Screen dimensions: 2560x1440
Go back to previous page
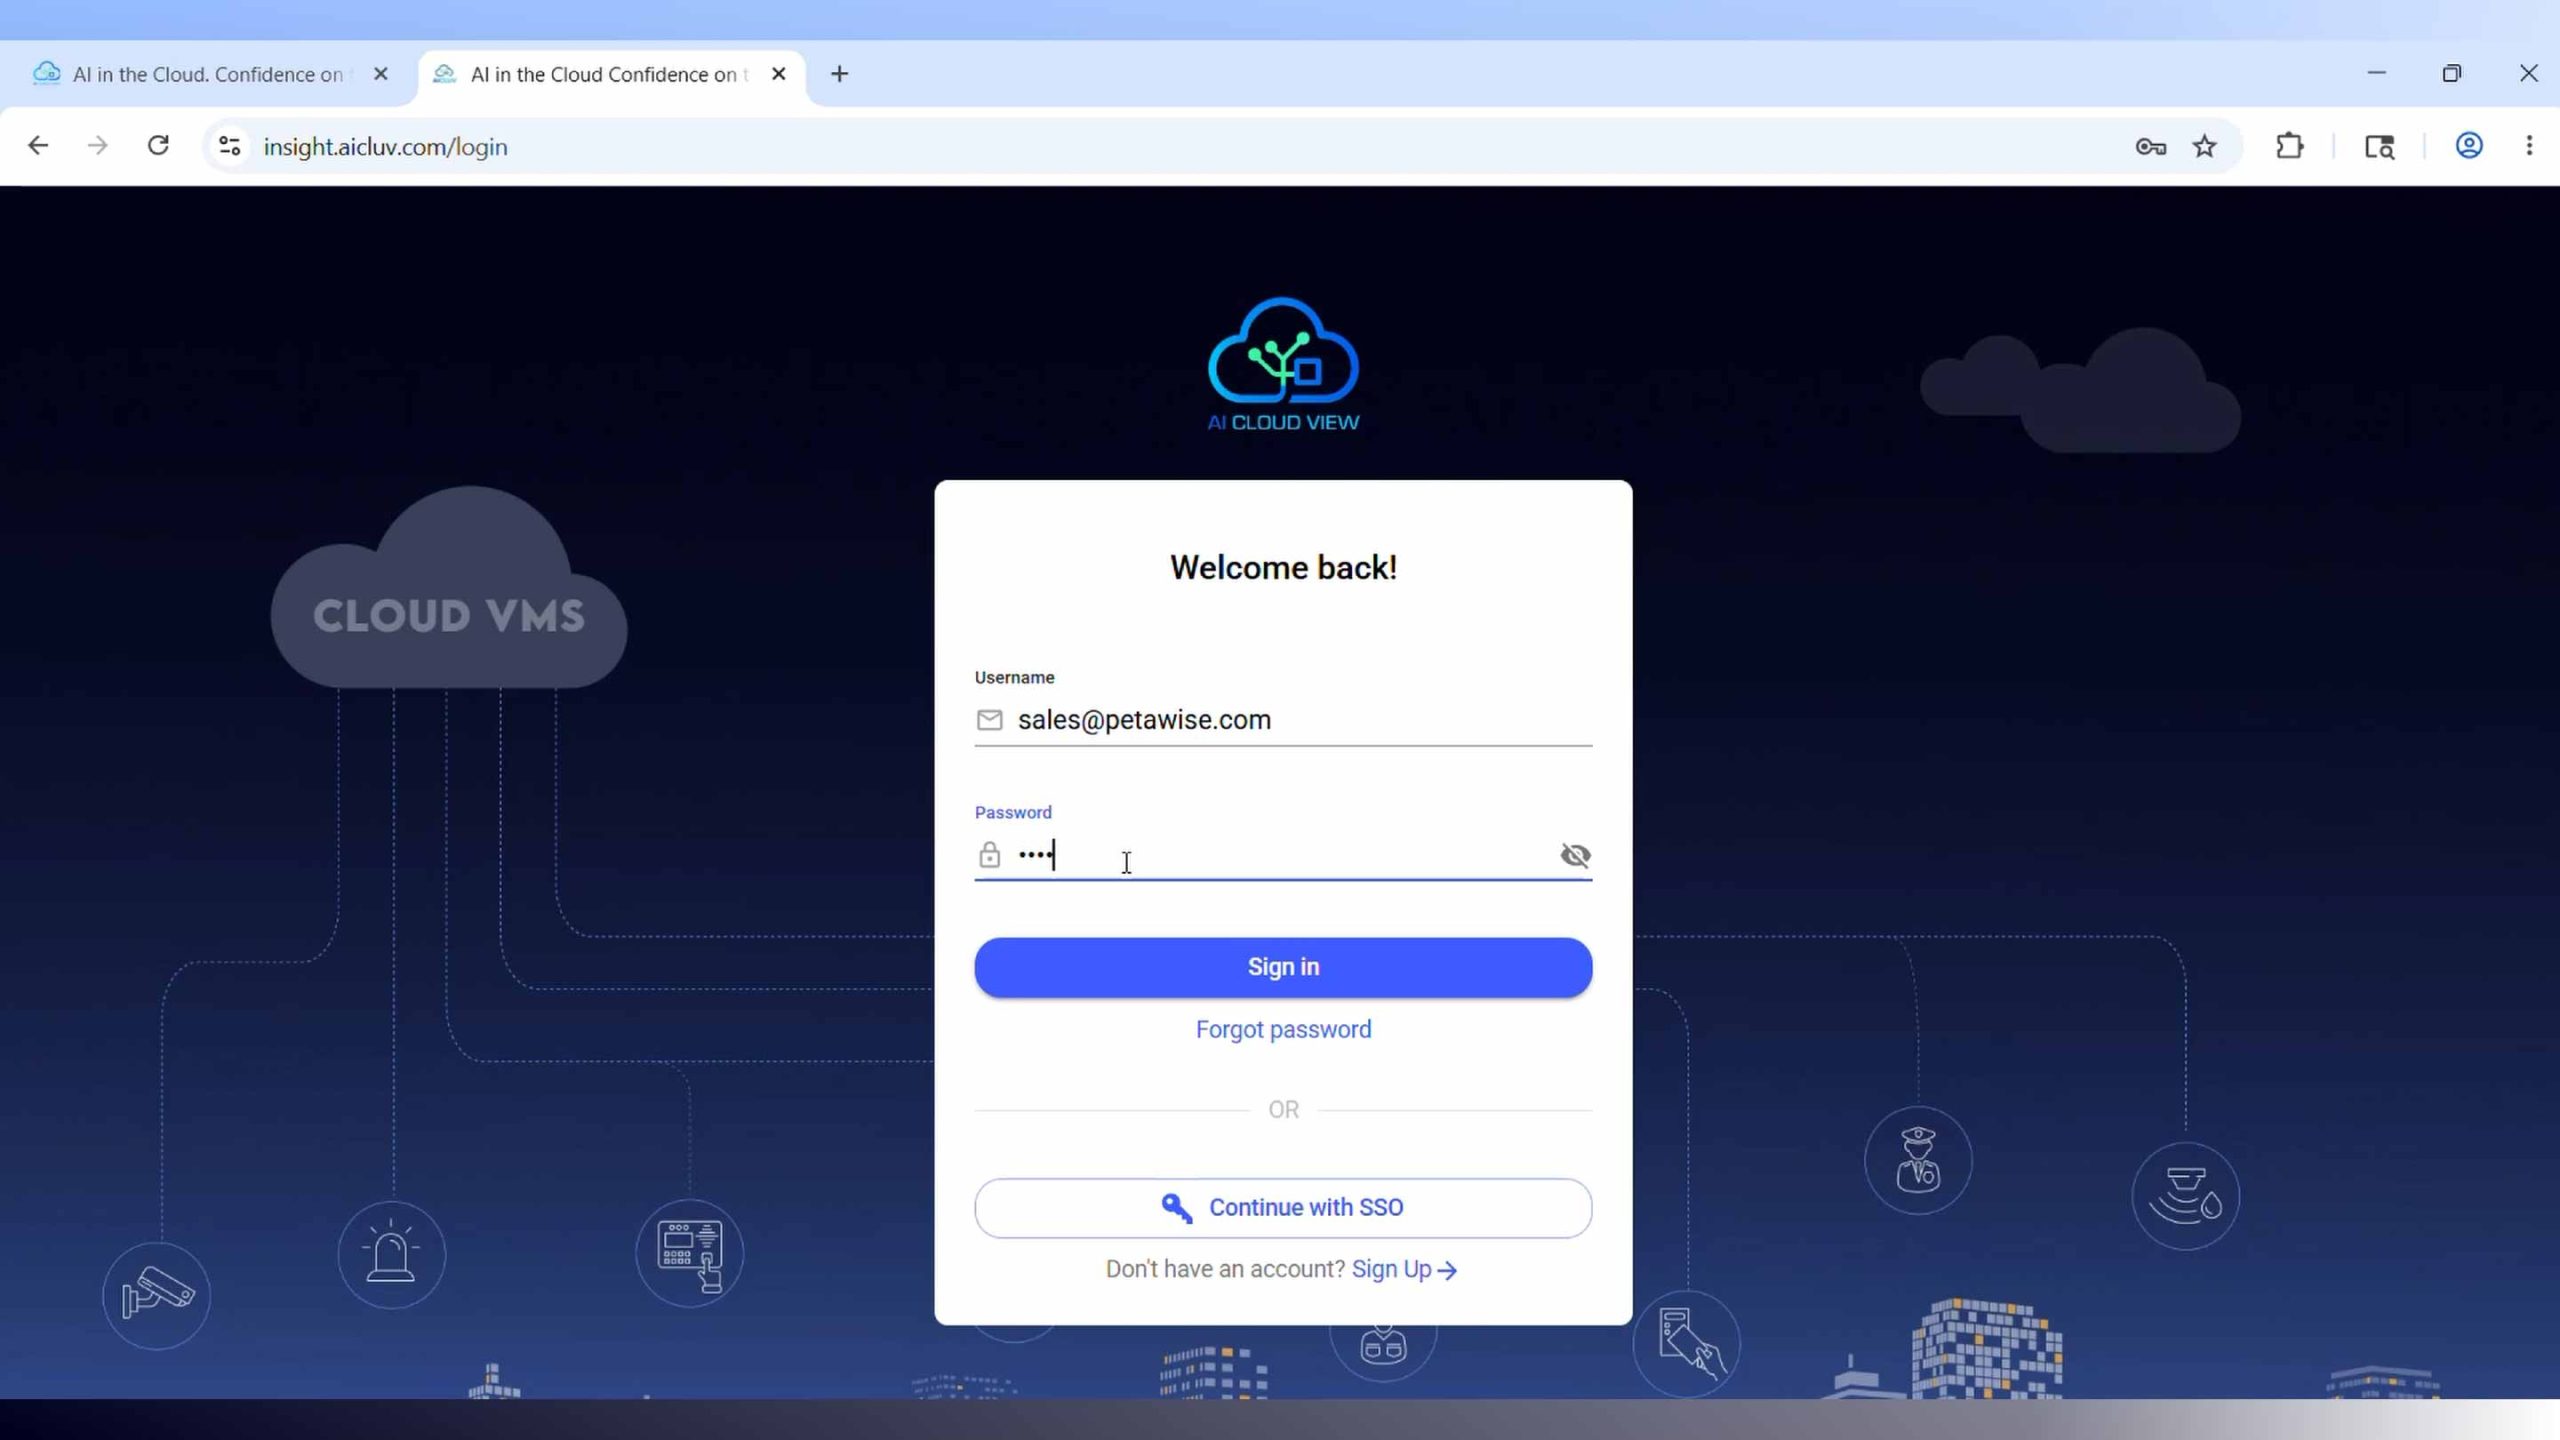[38, 146]
